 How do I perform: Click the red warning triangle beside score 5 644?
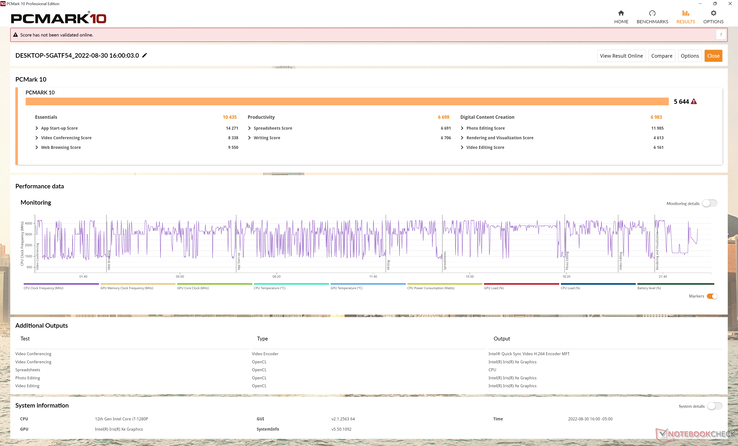(694, 101)
